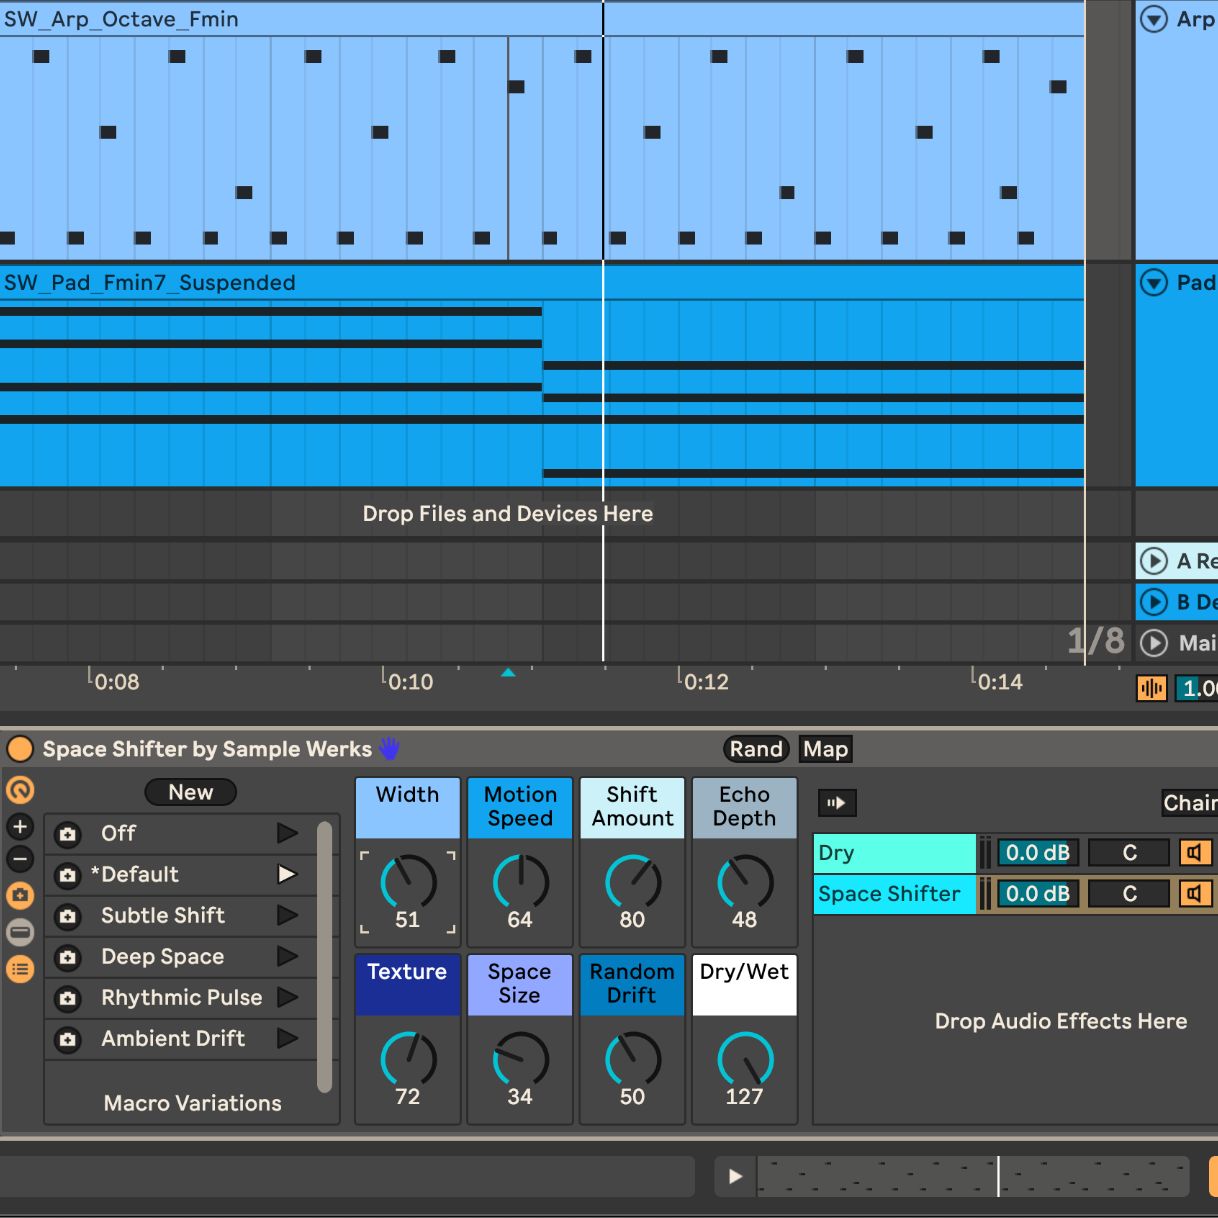1218x1218 pixels.
Task: Click the minus icon to remove macros
Action: point(20,859)
